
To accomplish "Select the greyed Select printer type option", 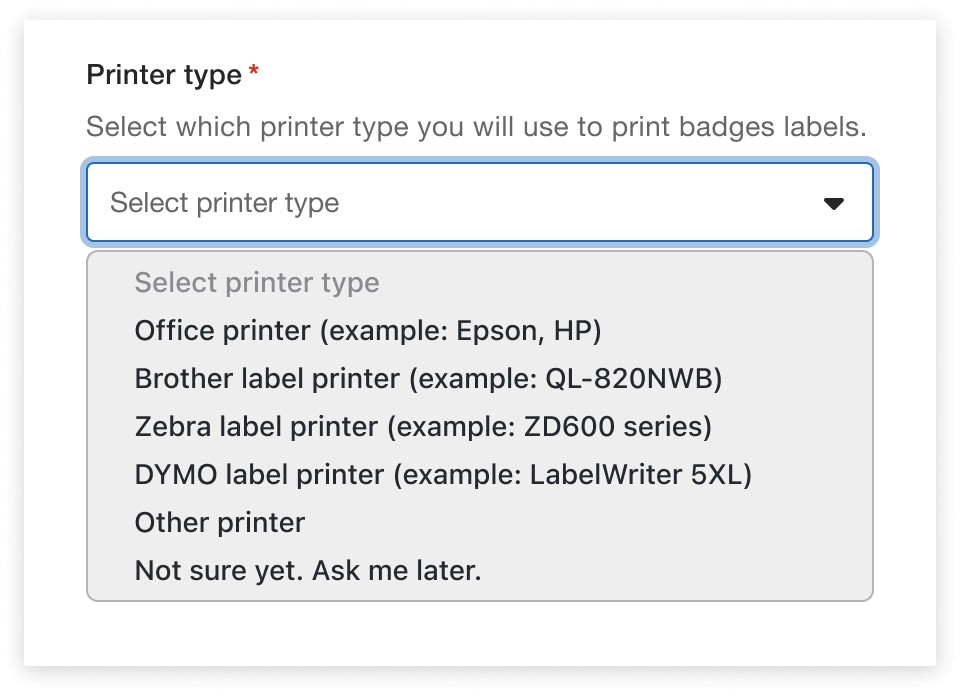I will point(257,282).
